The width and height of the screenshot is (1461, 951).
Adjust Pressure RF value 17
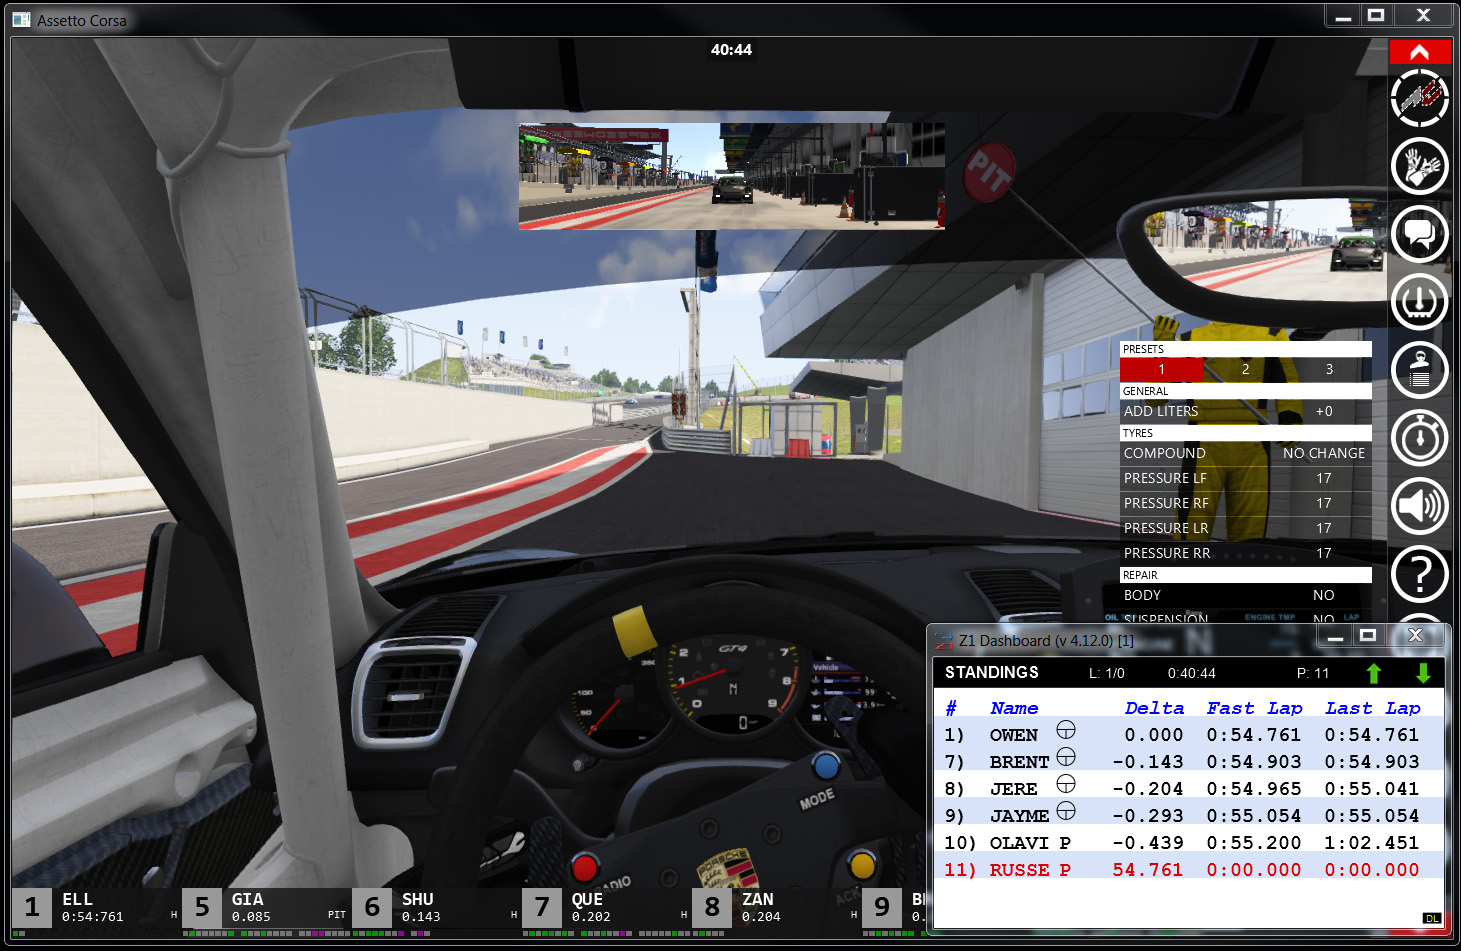[x=1323, y=503]
